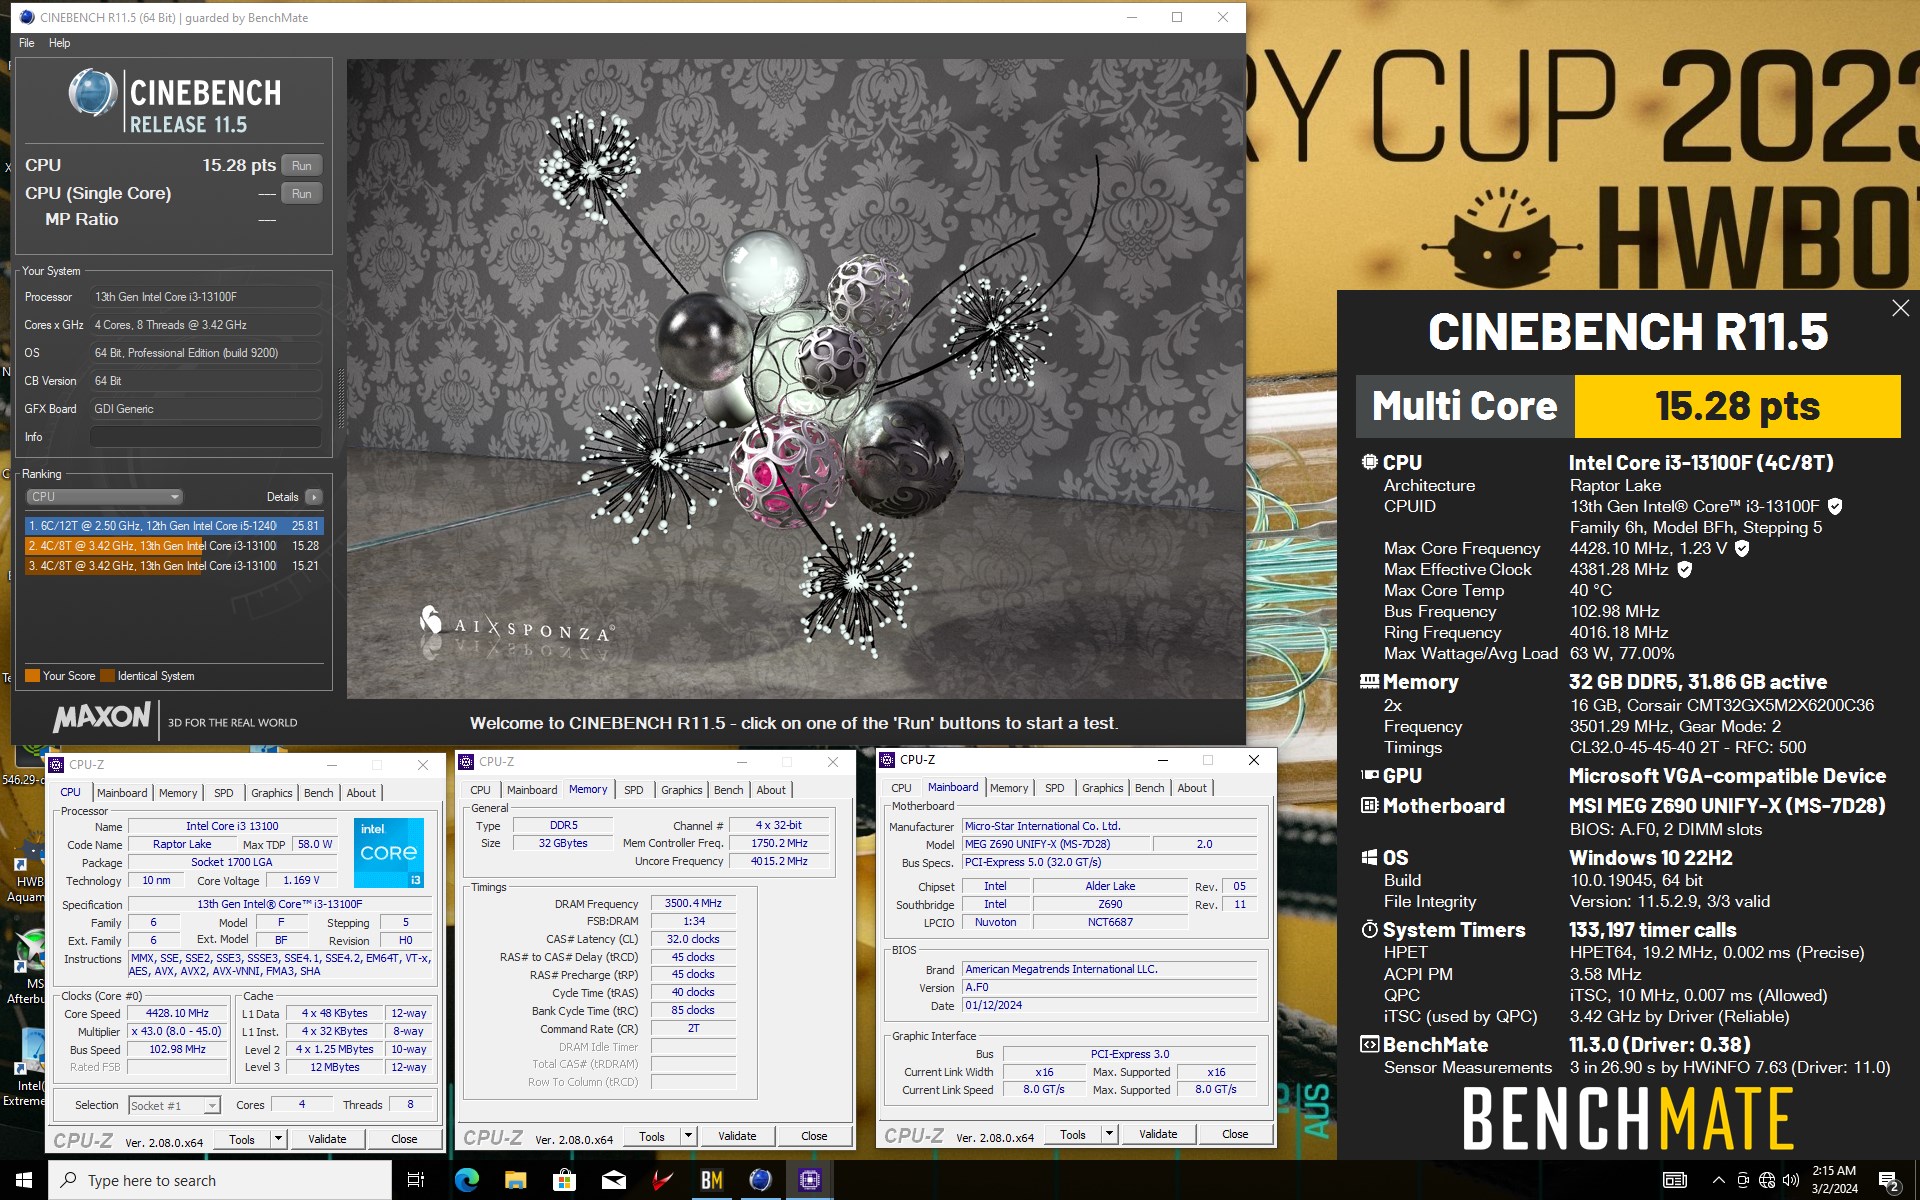Click Tools button in left CPU-Z window
1920x1200 pixels.
(242, 1139)
